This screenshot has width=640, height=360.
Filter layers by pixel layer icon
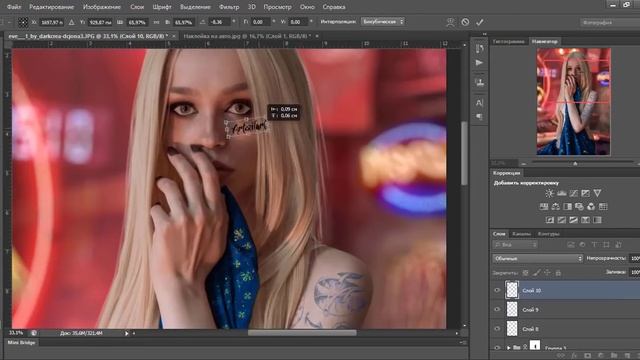[x=571, y=245]
